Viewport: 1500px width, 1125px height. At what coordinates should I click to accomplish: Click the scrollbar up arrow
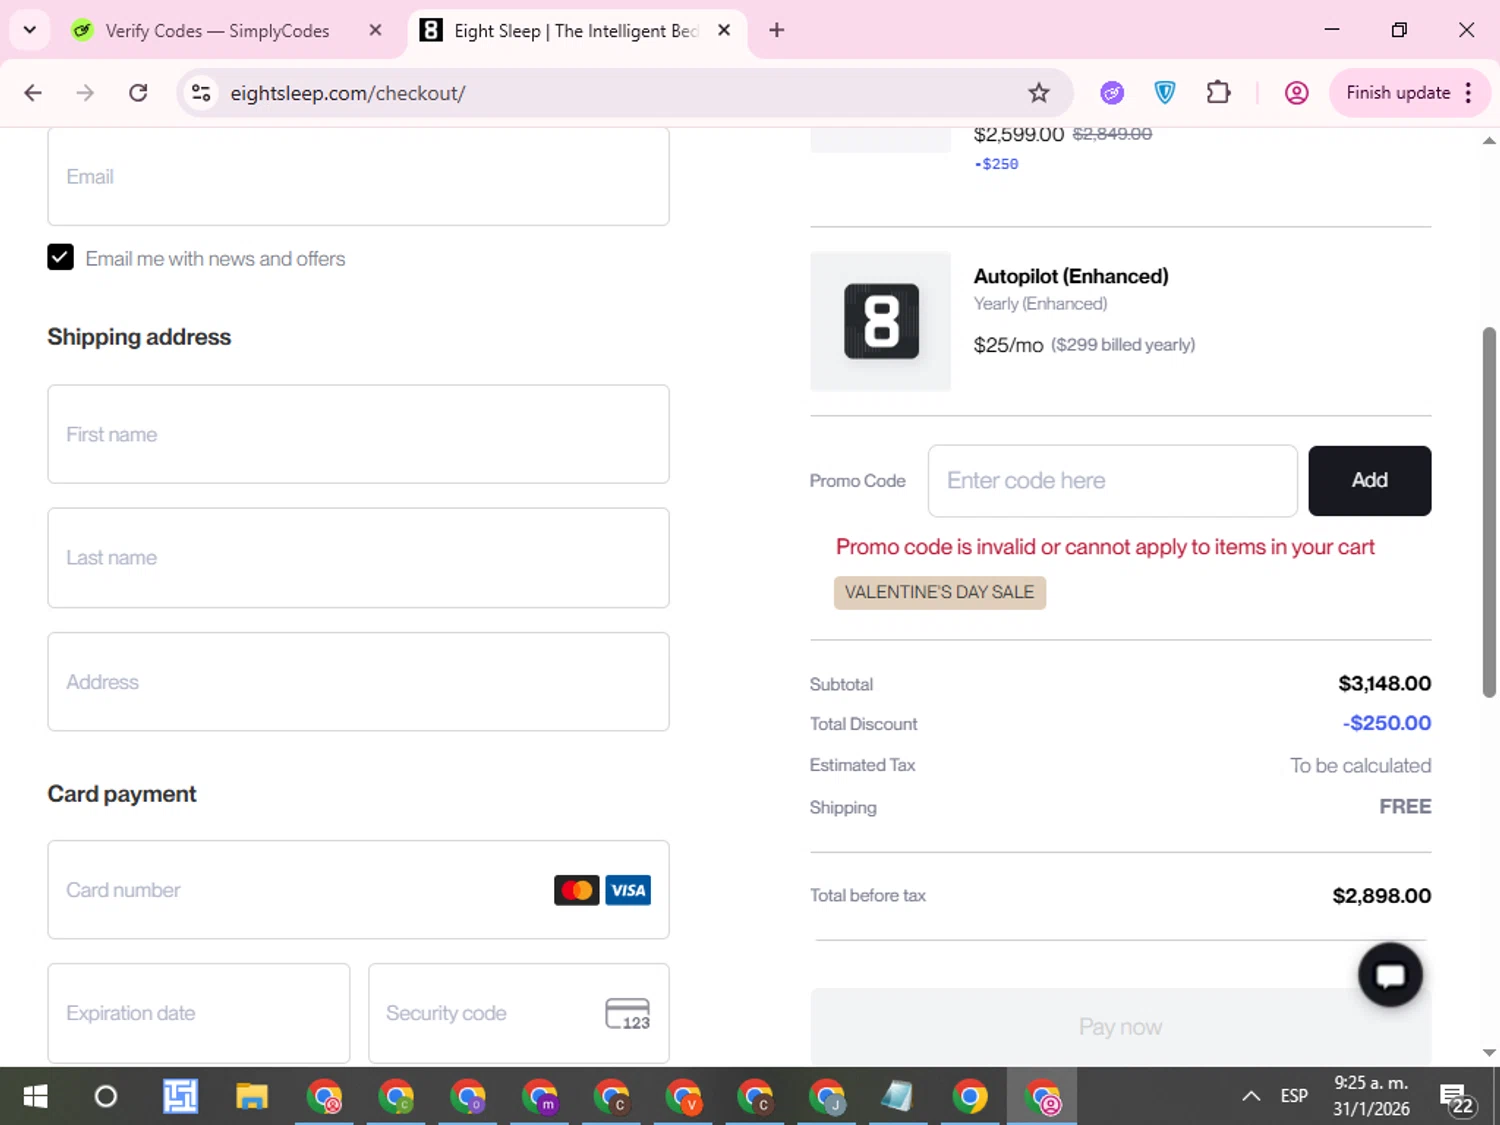1489,141
